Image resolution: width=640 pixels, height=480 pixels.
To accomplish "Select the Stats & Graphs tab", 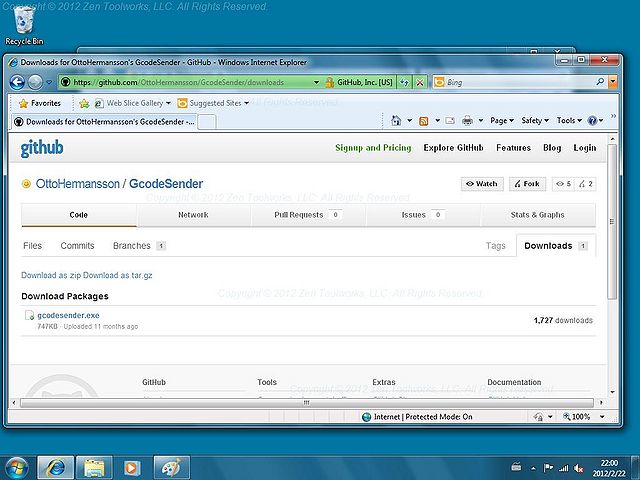I will pyautogui.click(x=538, y=215).
